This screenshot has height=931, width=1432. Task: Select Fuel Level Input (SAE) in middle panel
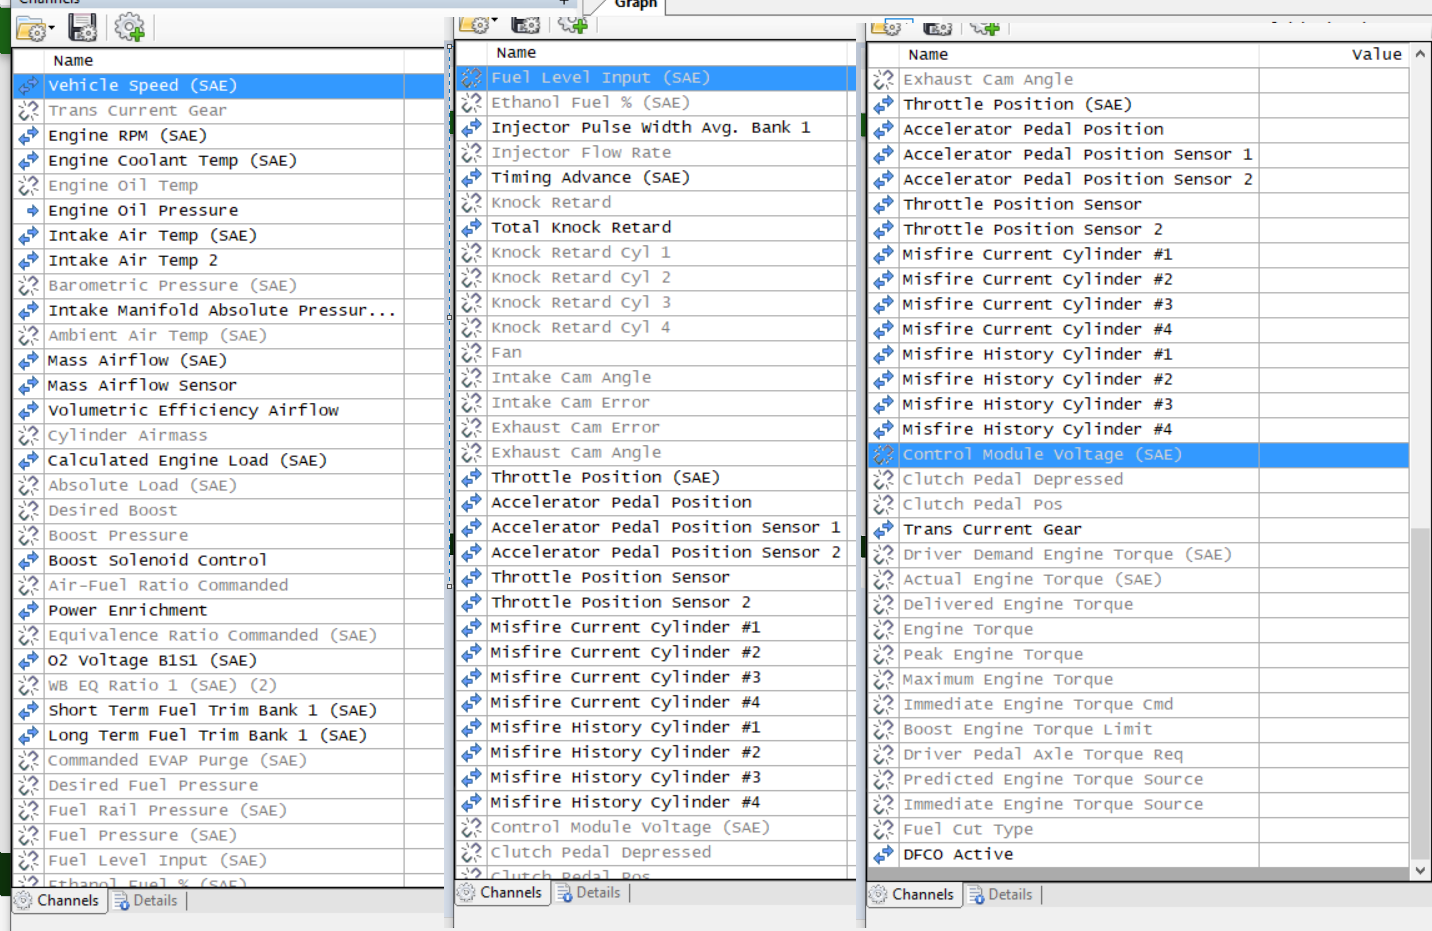point(655,78)
